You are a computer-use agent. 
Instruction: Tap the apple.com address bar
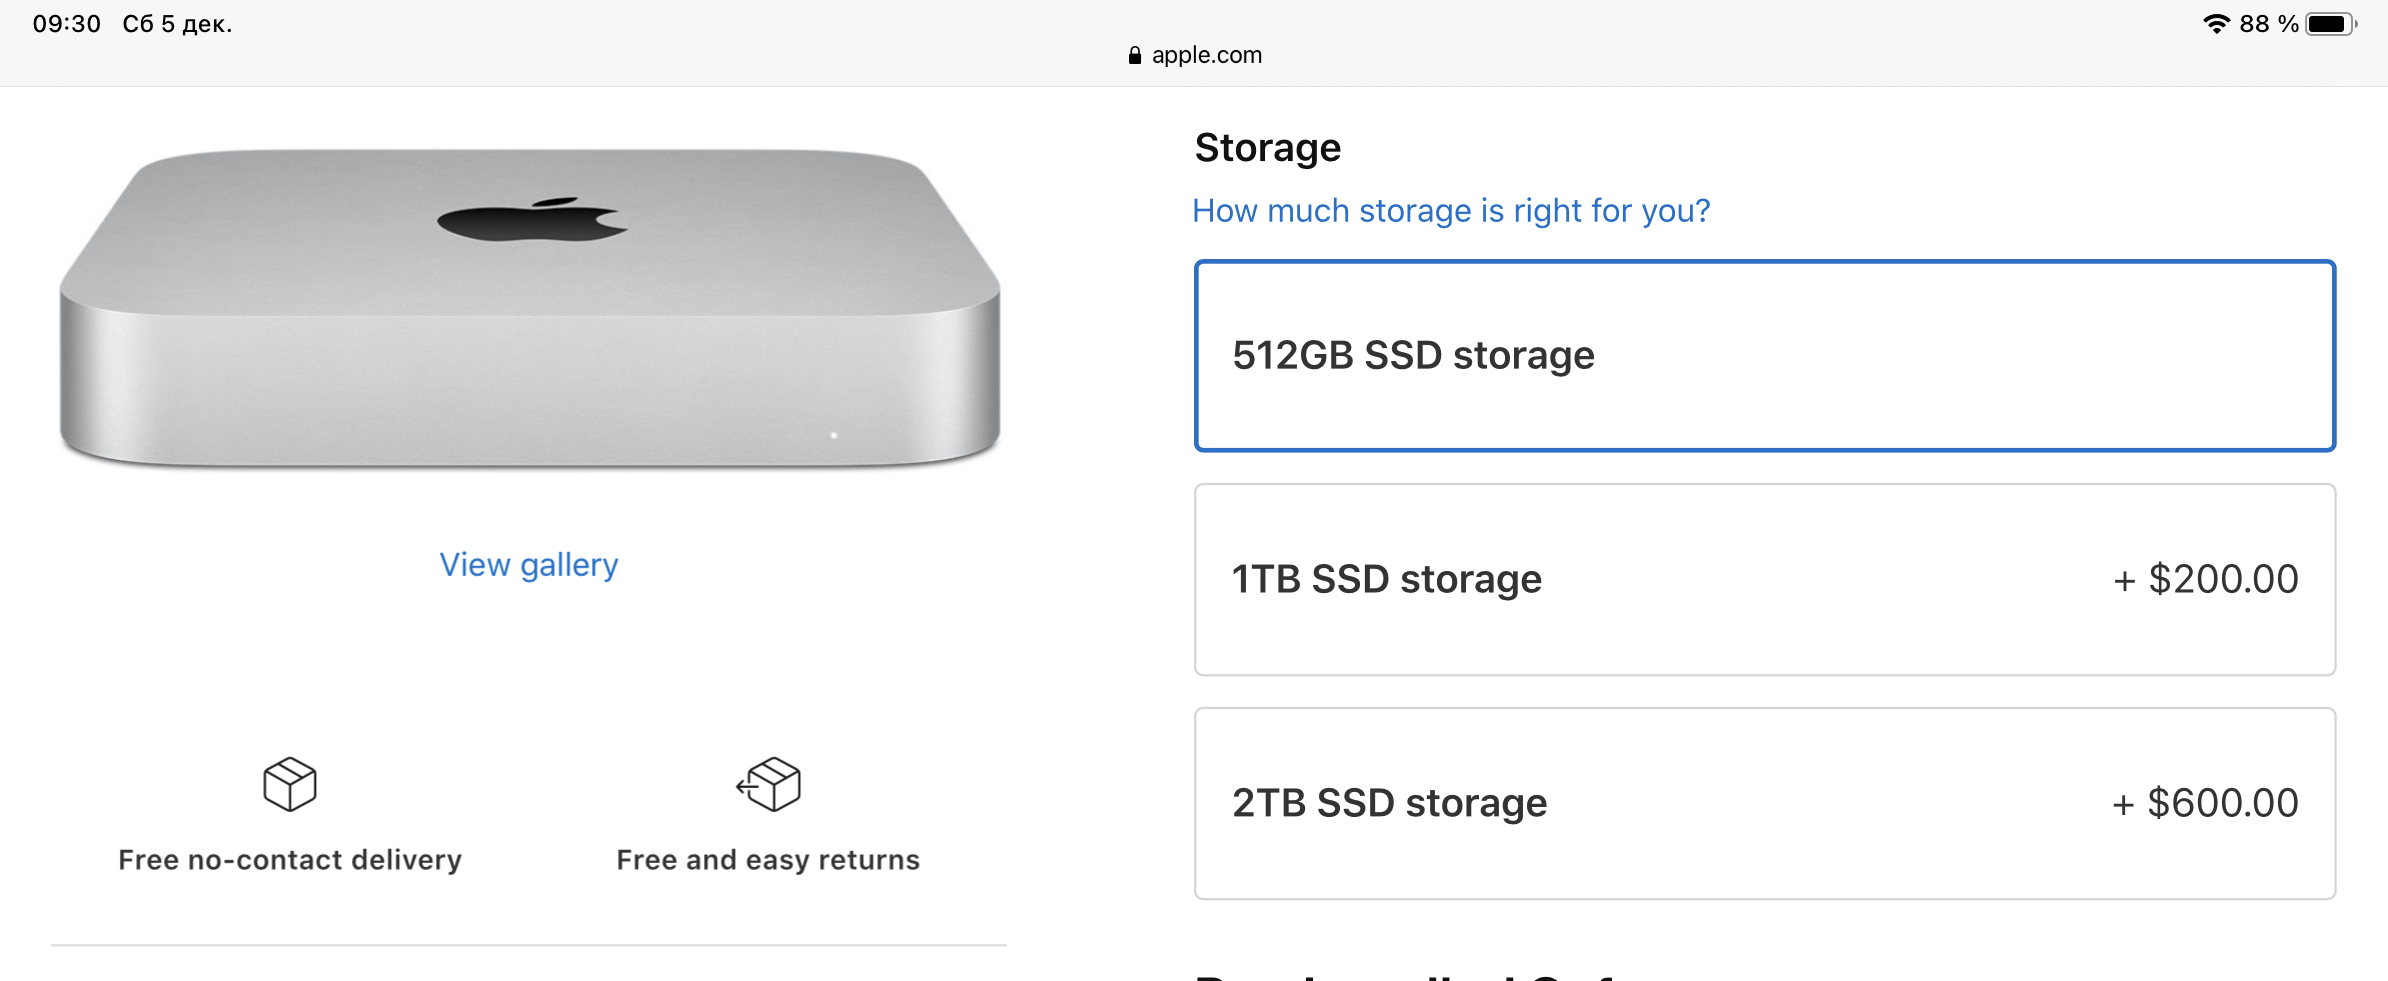[x=1194, y=56]
